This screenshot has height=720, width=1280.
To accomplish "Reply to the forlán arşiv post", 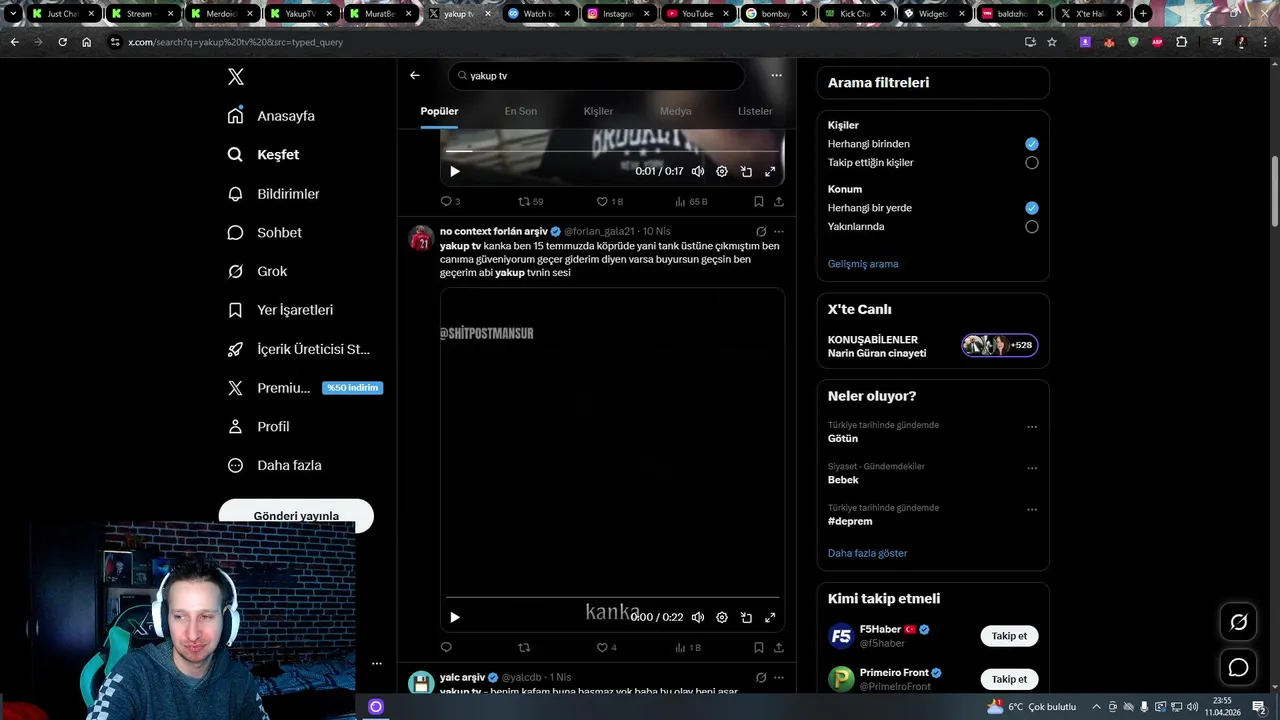I will (446, 648).
